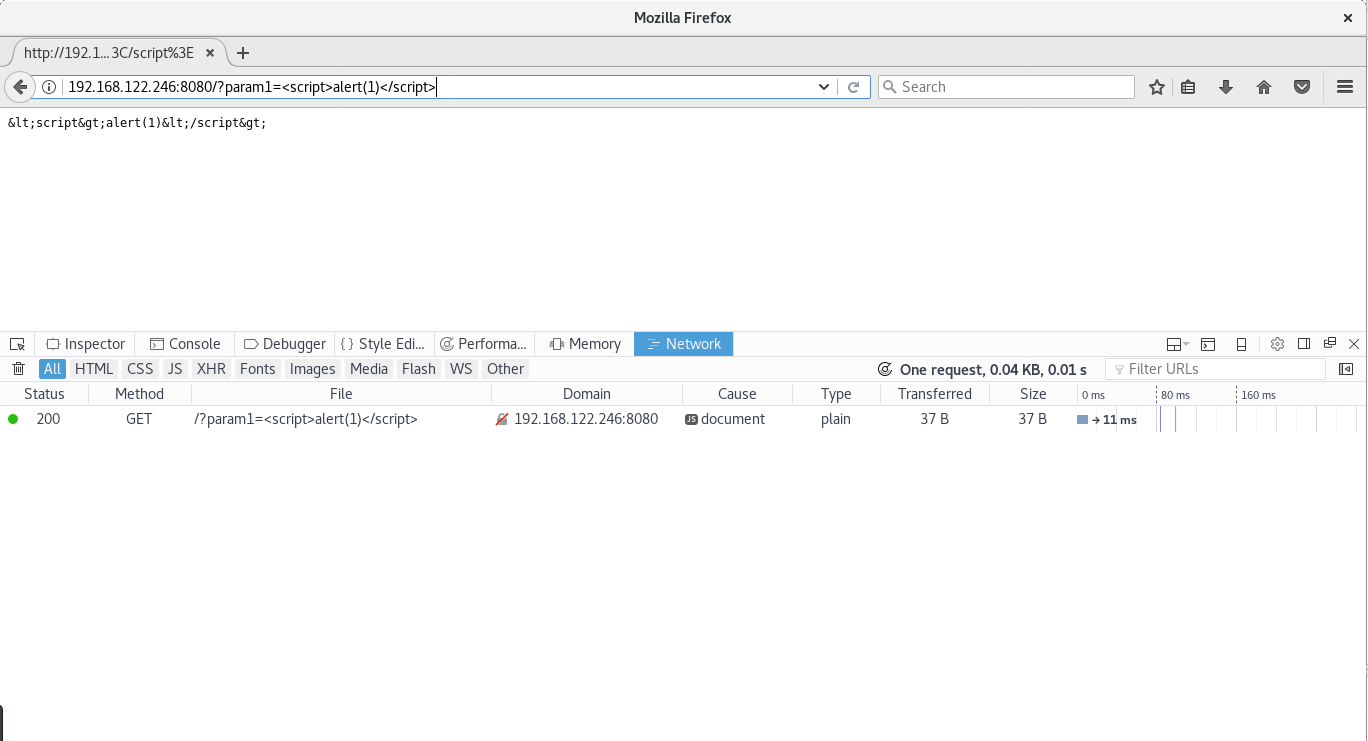Sort requests by Domain column header

click(587, 394)
